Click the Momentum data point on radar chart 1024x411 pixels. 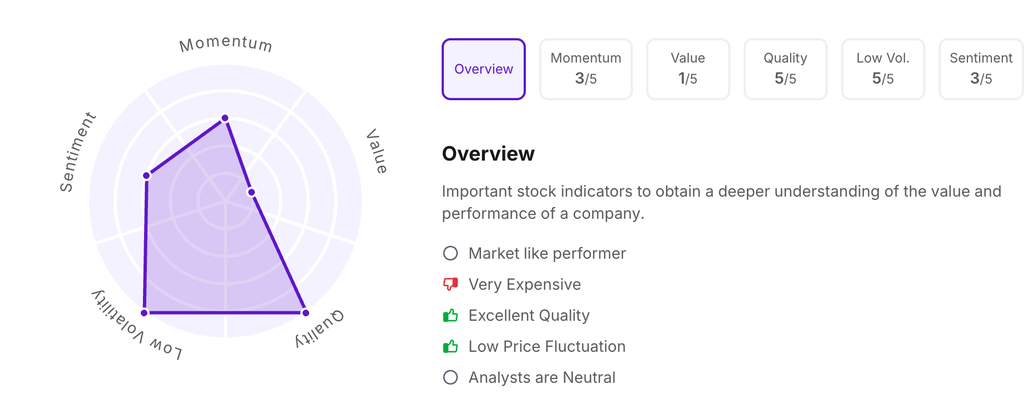point(225,118)
